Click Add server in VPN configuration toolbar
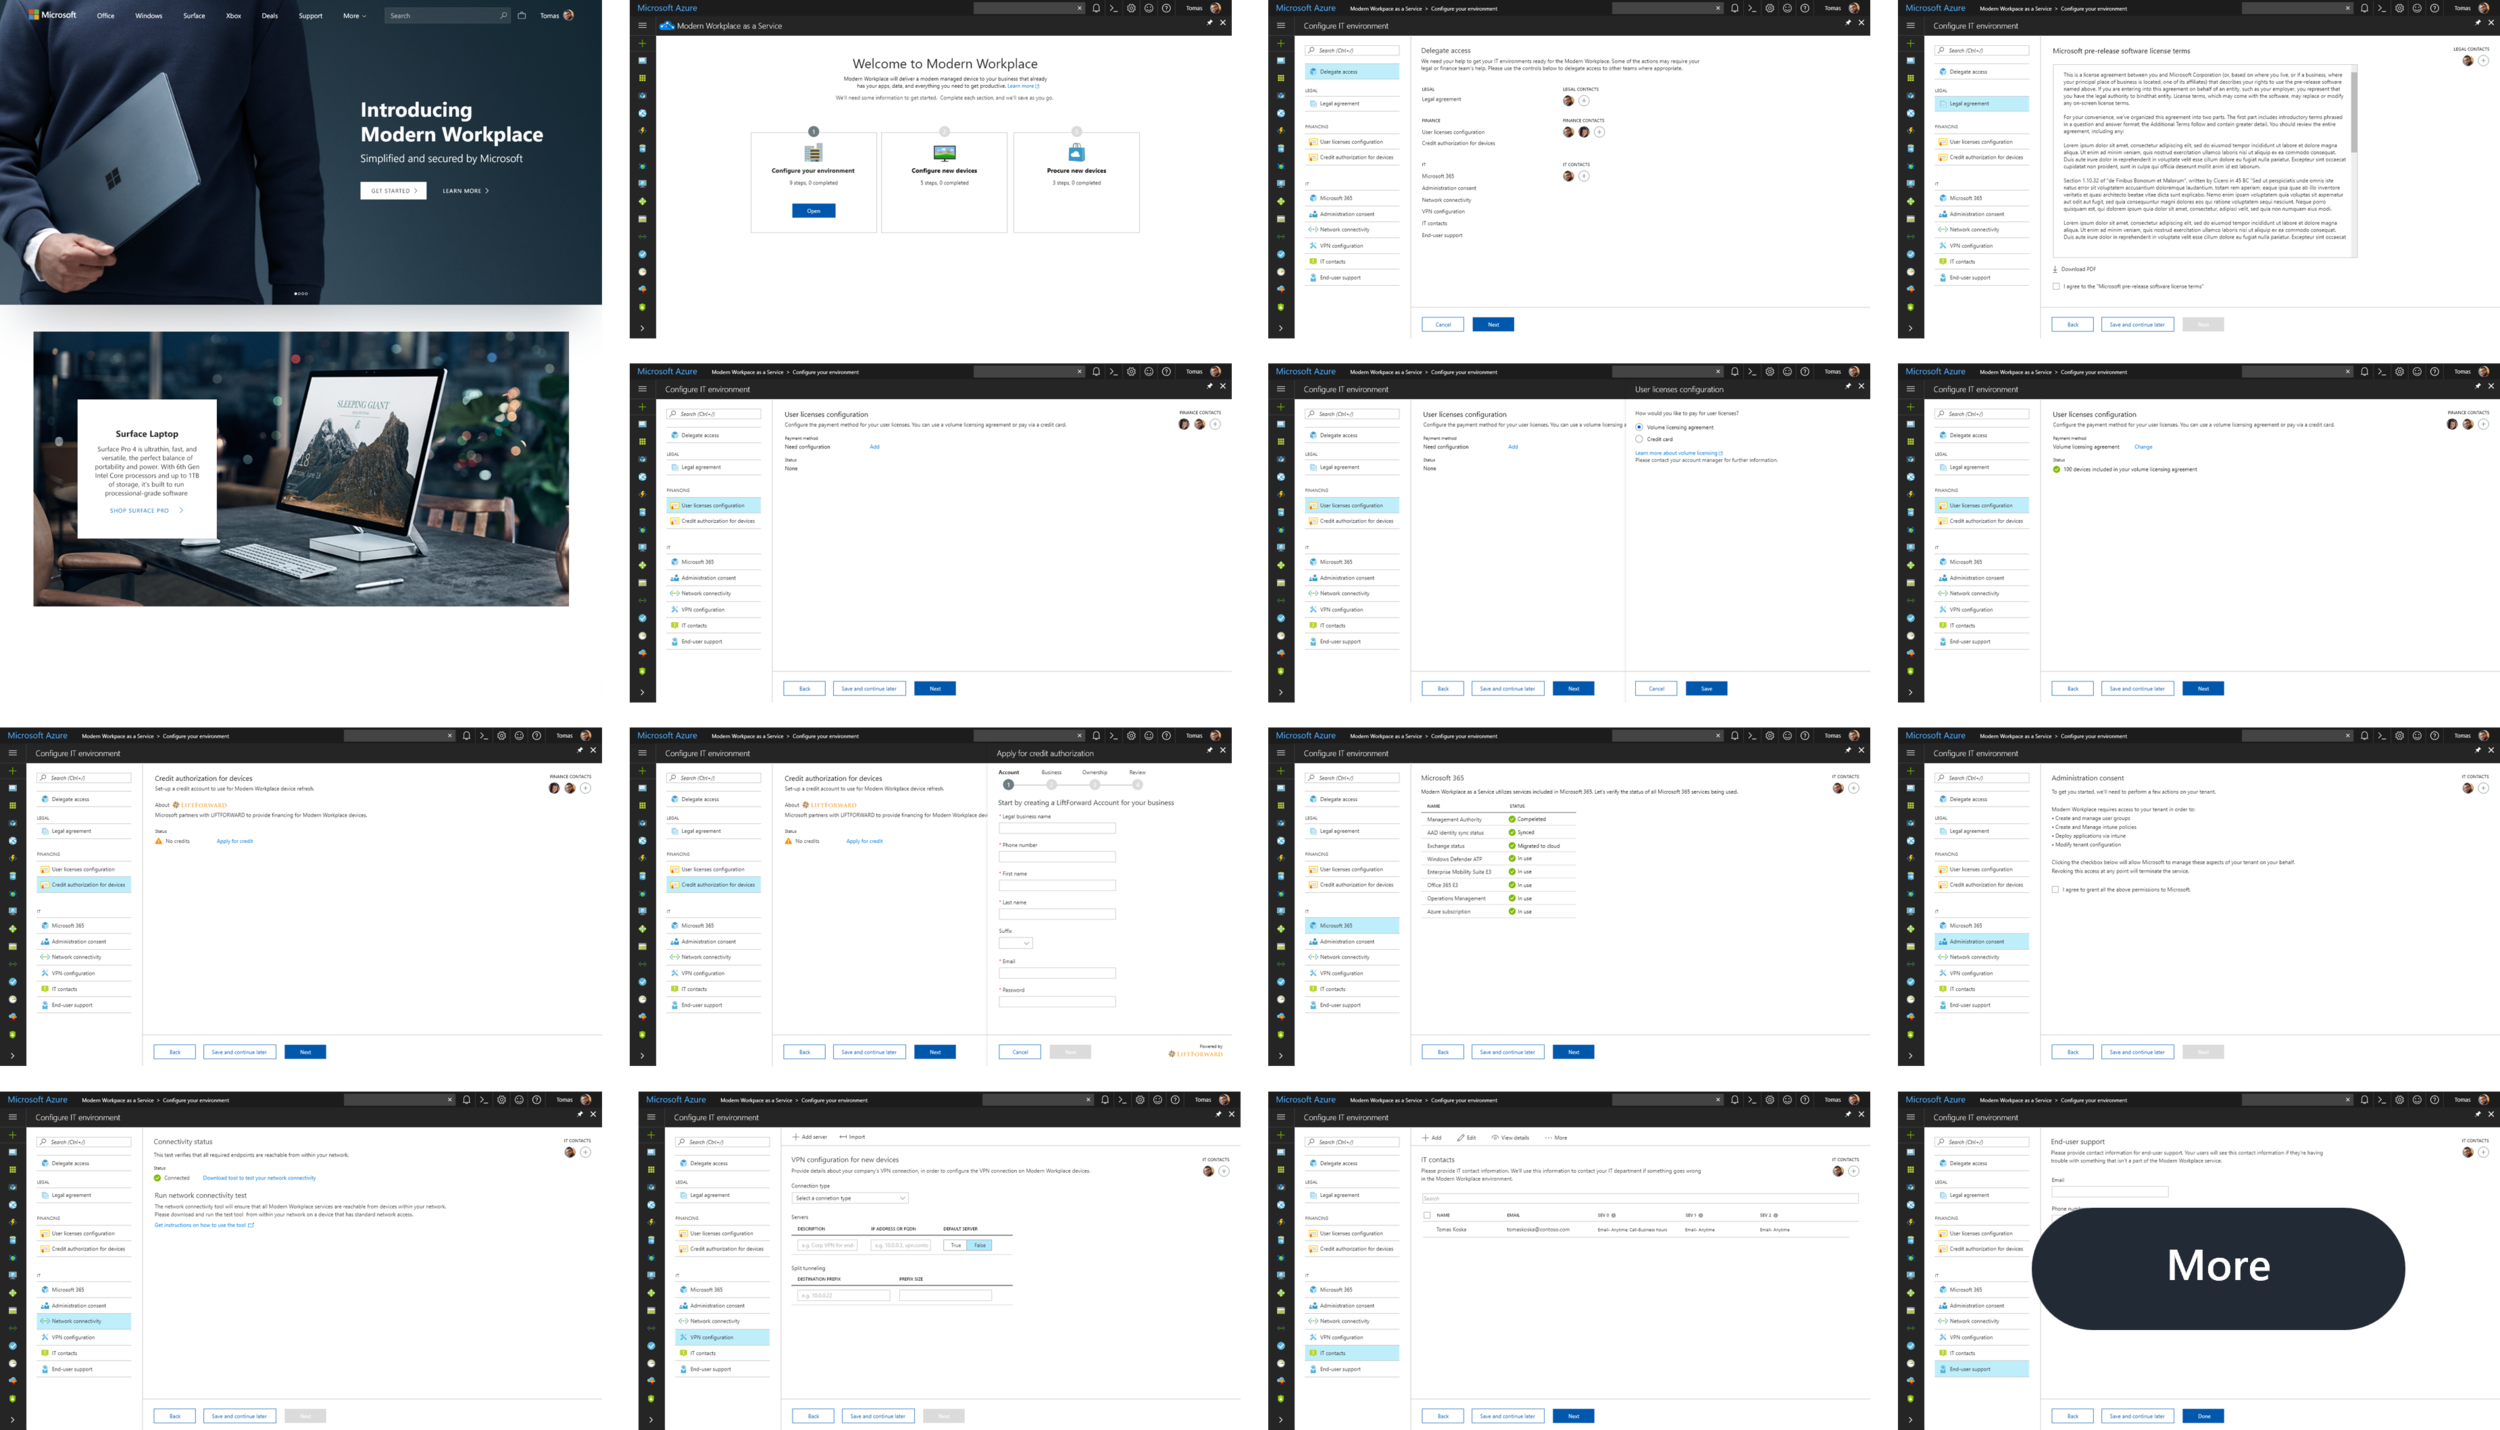 coord(810,1137)
